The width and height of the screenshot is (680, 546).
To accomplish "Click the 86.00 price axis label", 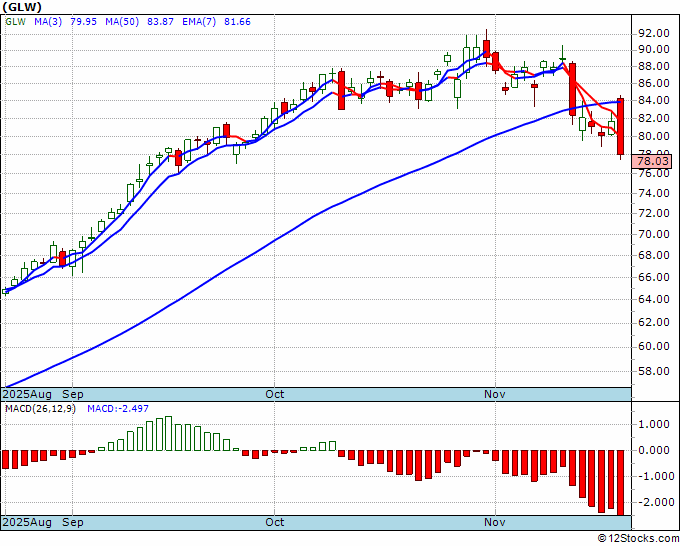I will (x=654, y=83).
